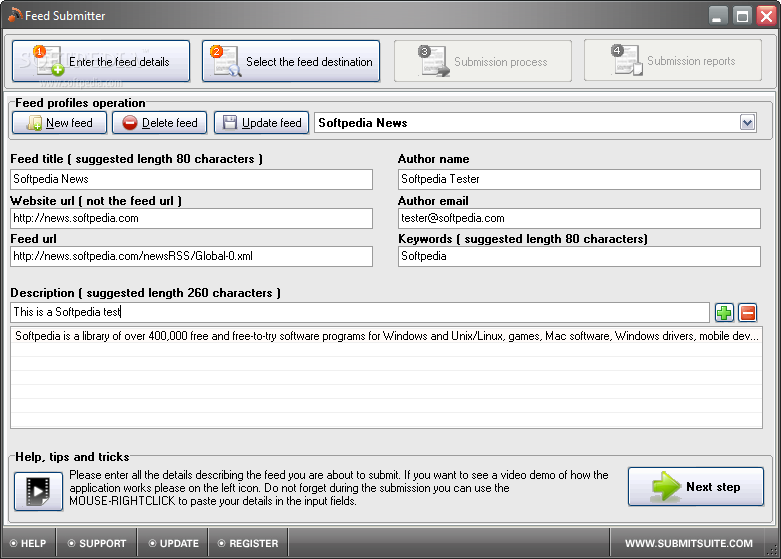Create a New feed profile
Image resolution: width=781 pixels, height=559 pixels.
(x=60, y=123)
